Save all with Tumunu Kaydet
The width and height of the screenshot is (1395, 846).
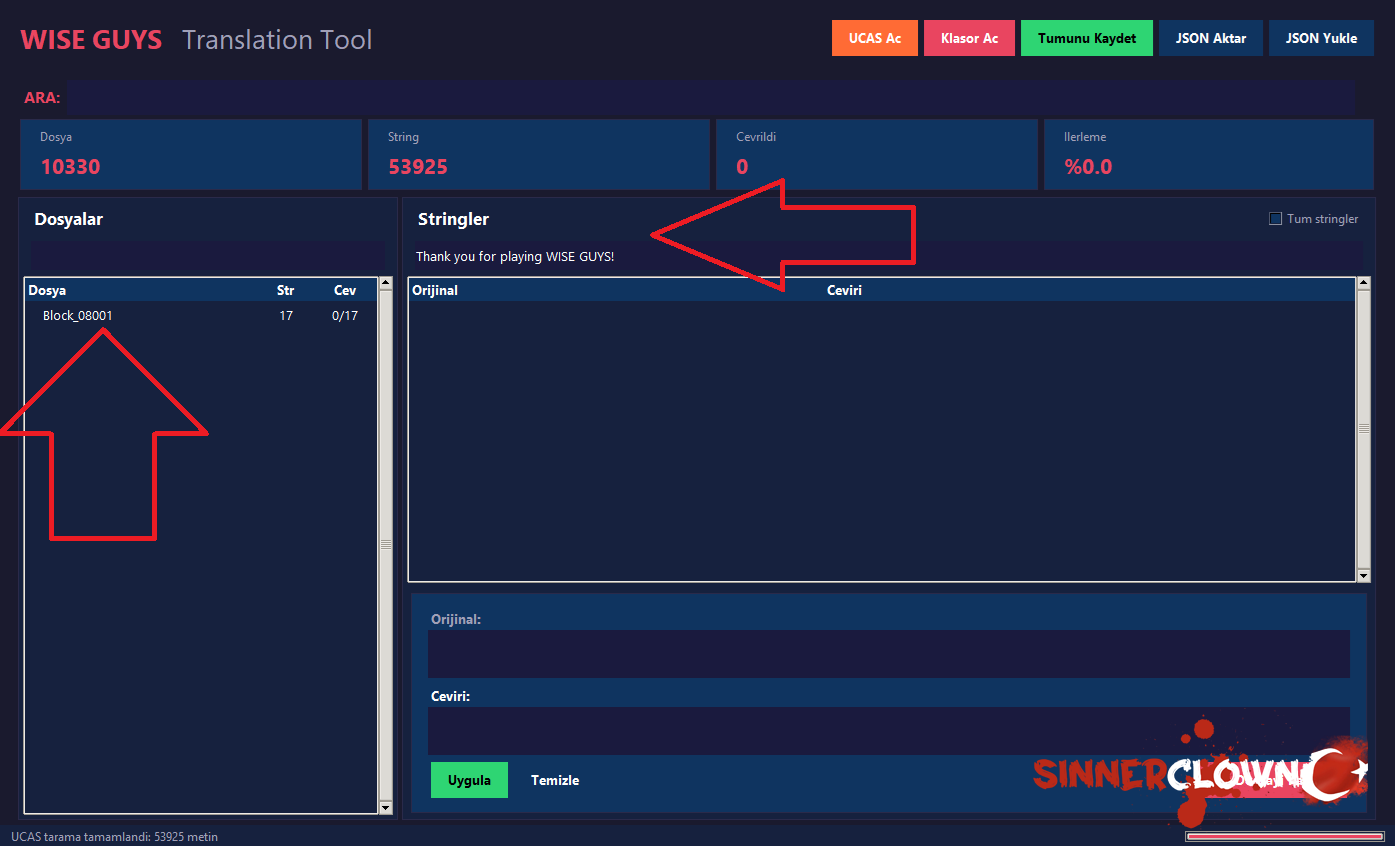tap(1086, 38)
